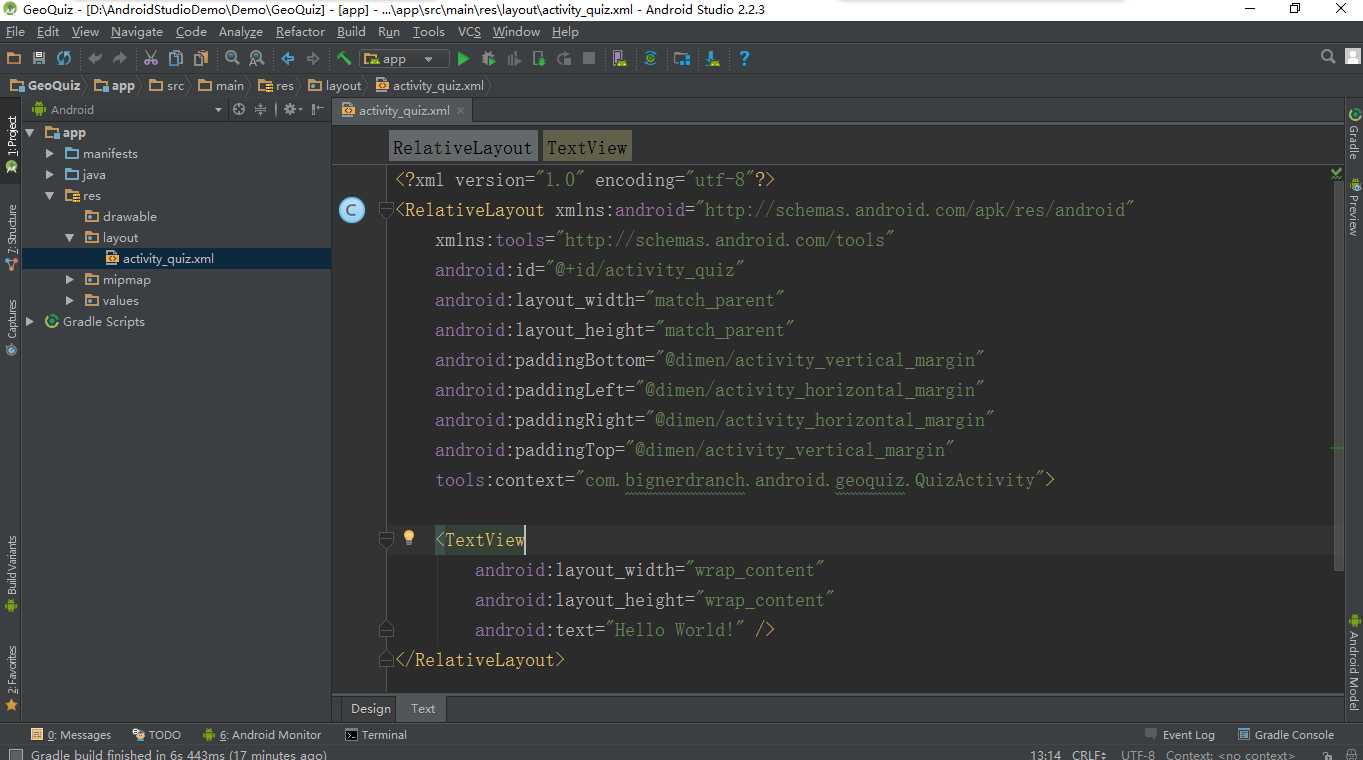This screenshot has width=1363, height=760.
Task: Toggle the Preview tool window on the right
Action: tap(1353, 207)
